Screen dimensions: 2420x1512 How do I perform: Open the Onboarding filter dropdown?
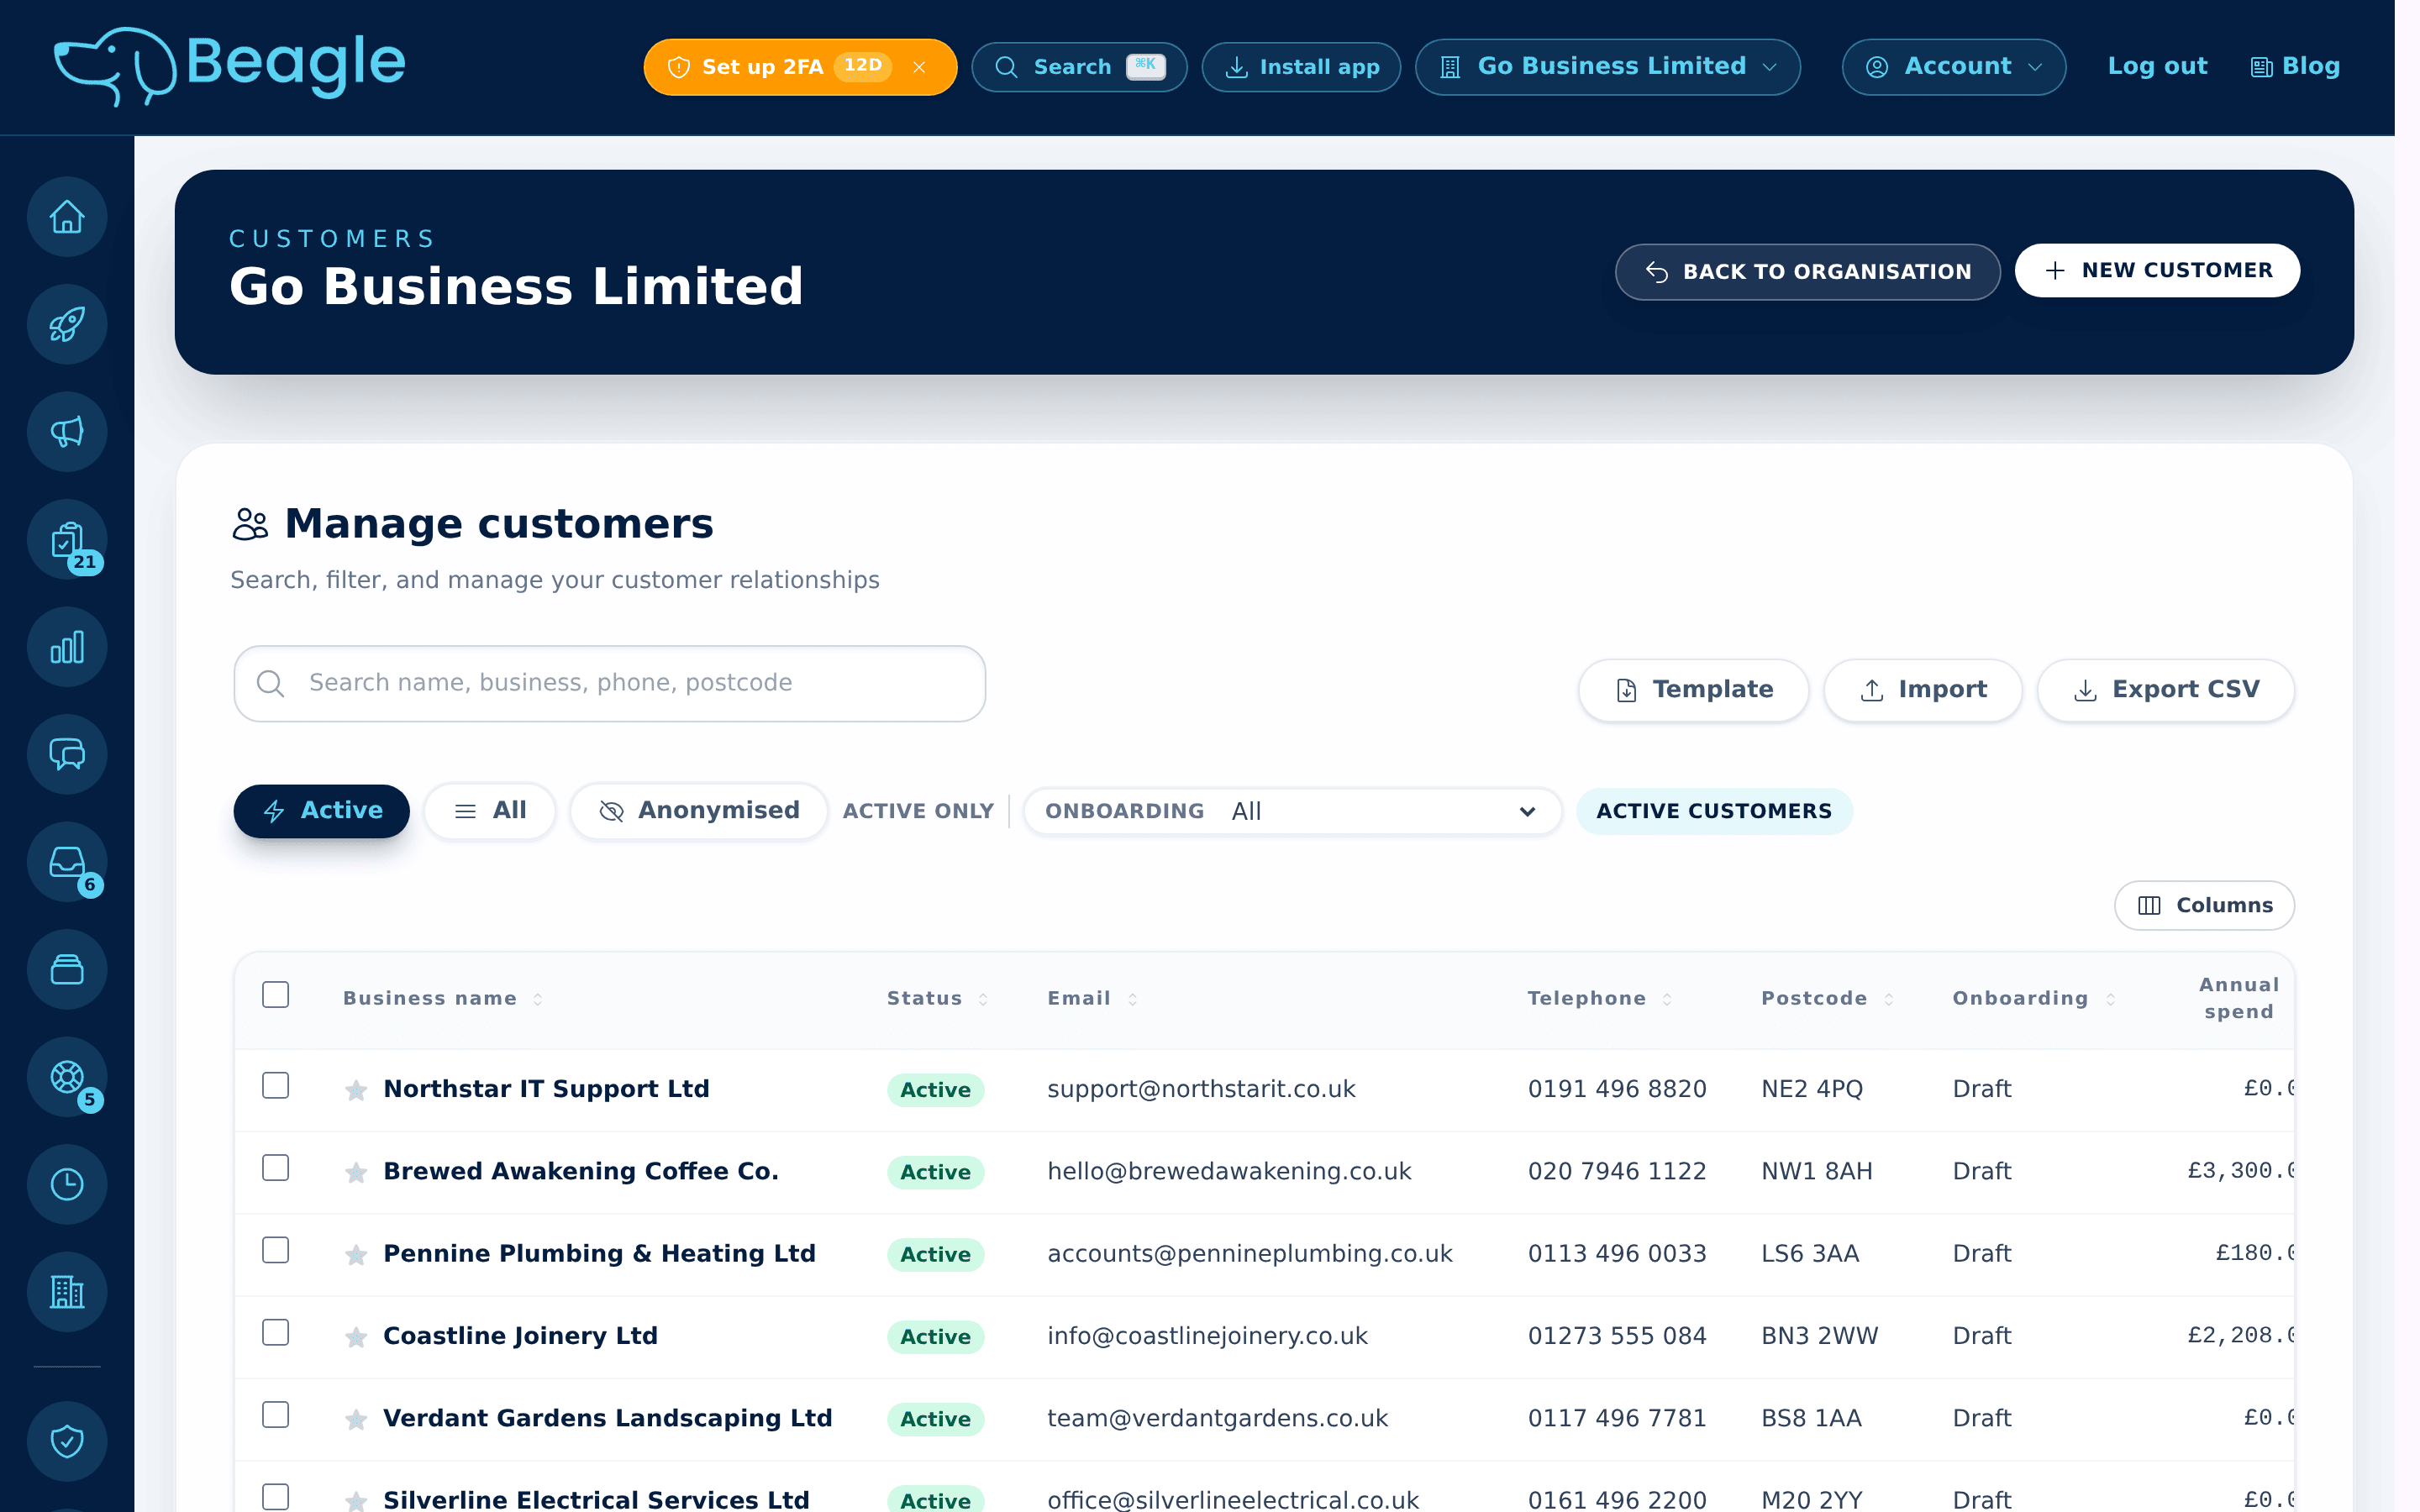point(1292,811)
